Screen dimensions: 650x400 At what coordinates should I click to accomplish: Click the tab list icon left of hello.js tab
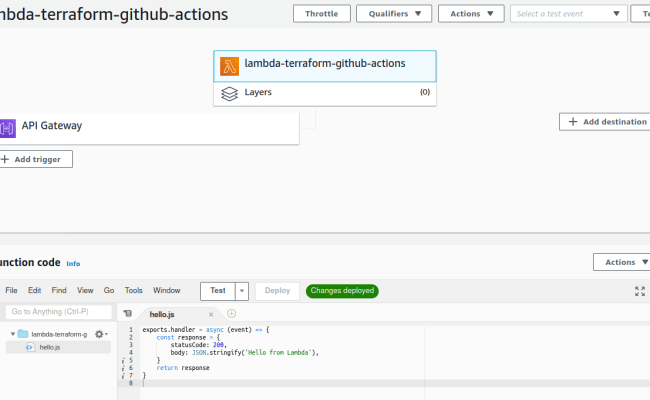128,313
